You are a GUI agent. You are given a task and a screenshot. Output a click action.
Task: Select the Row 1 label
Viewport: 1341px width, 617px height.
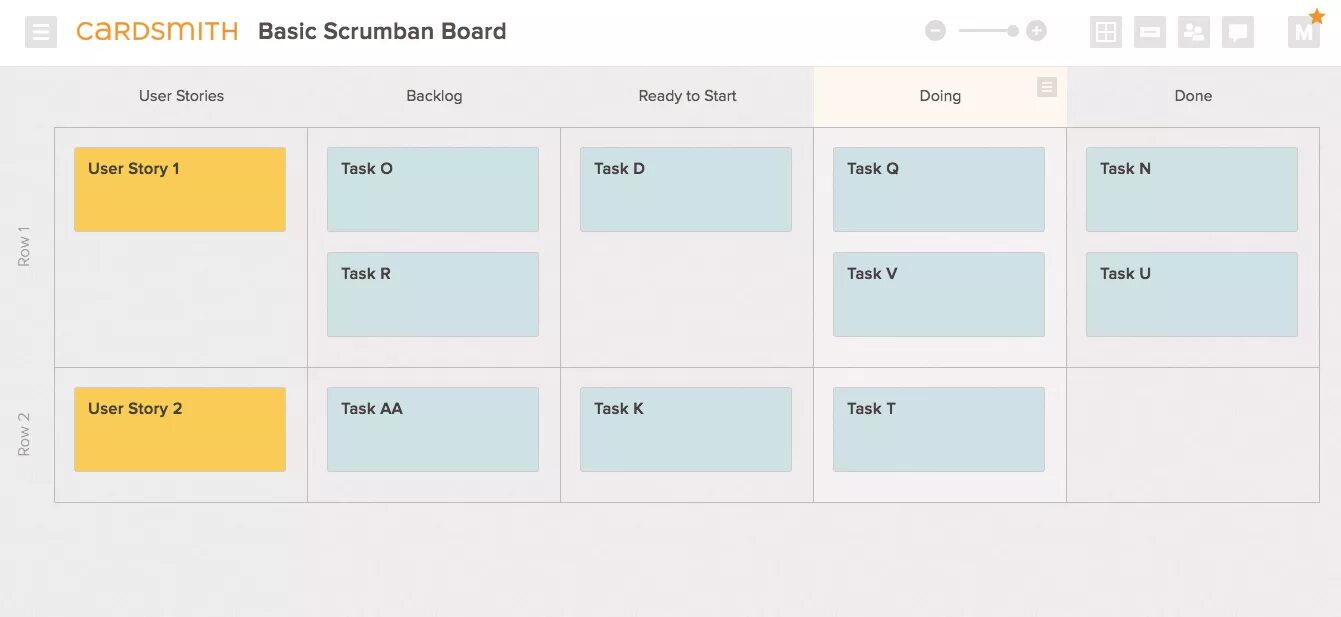(x=24, y=246)
